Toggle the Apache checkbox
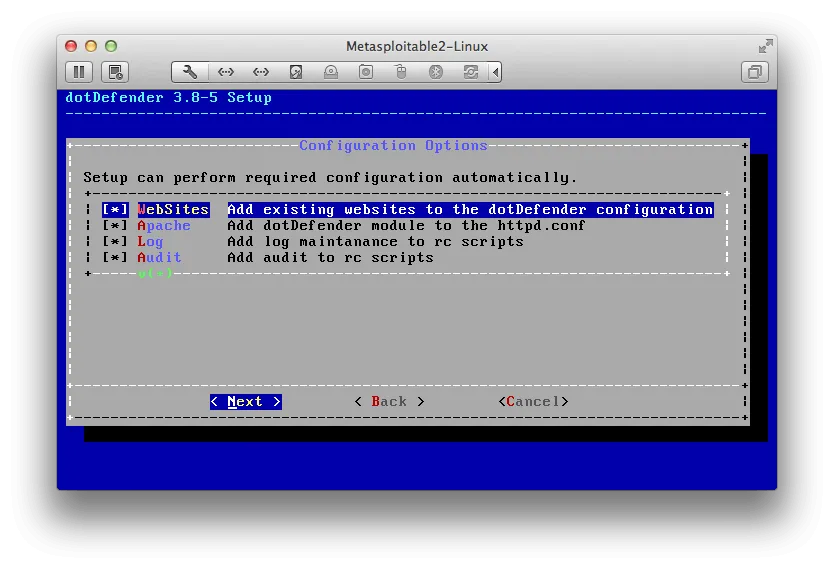 [116, 226]
